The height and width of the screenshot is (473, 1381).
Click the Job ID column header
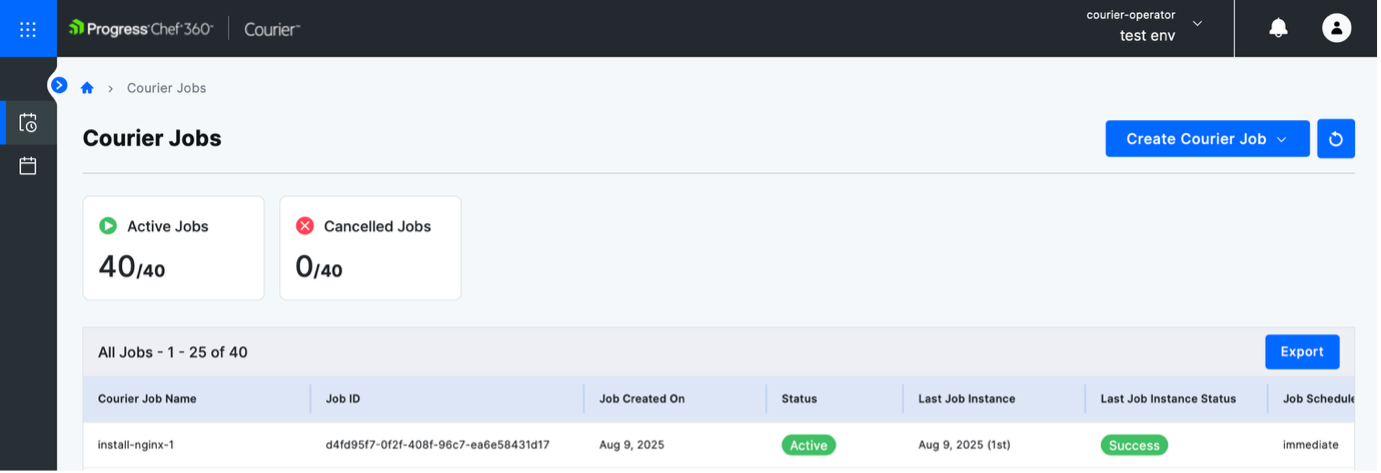(343, 399)
